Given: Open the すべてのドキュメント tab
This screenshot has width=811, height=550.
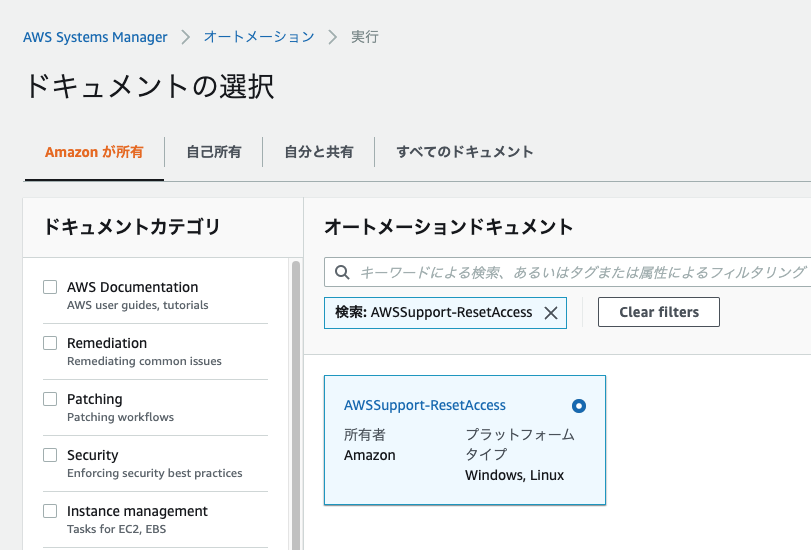Looking at the screenshot, I should (x=464, y=152).
